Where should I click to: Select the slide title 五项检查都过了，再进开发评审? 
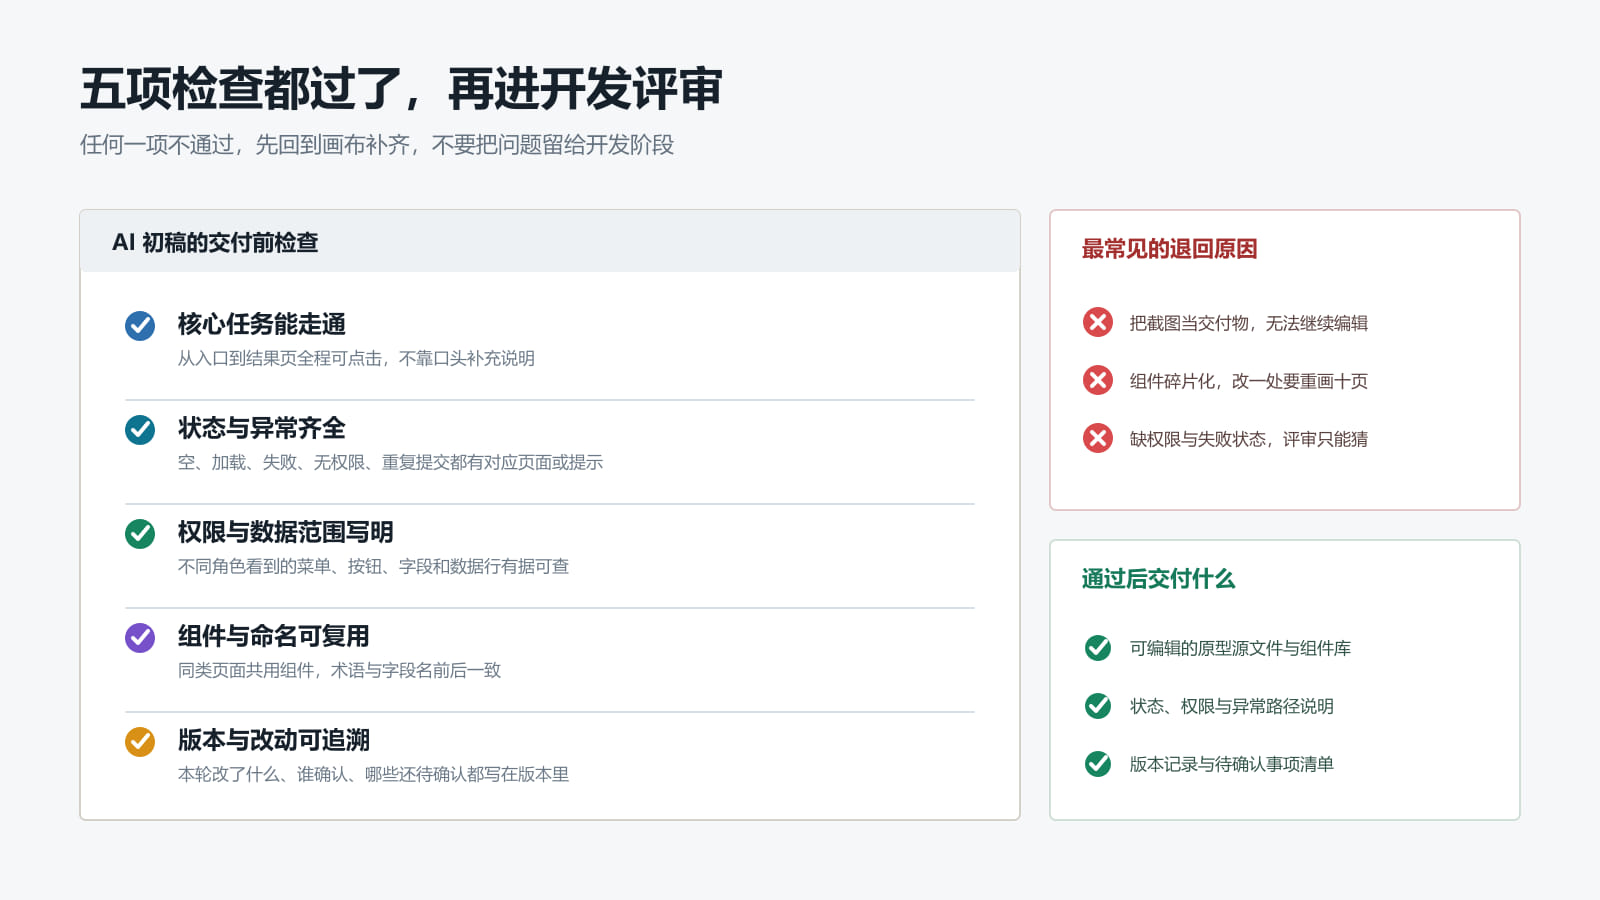coord(401,89)
